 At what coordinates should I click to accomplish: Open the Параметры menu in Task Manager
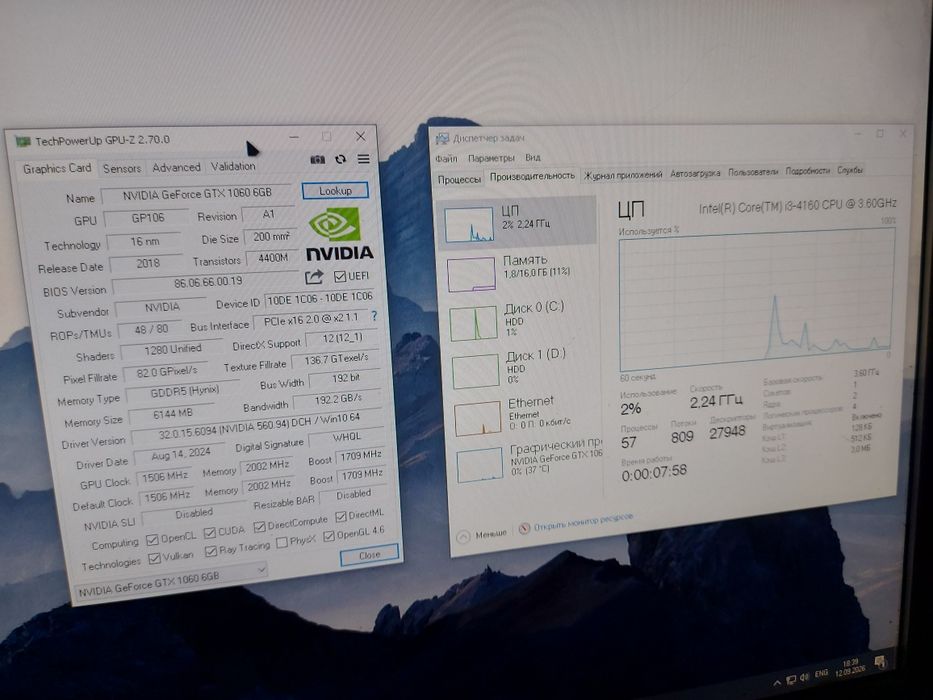pyautogui.click(x=491, y=158)
